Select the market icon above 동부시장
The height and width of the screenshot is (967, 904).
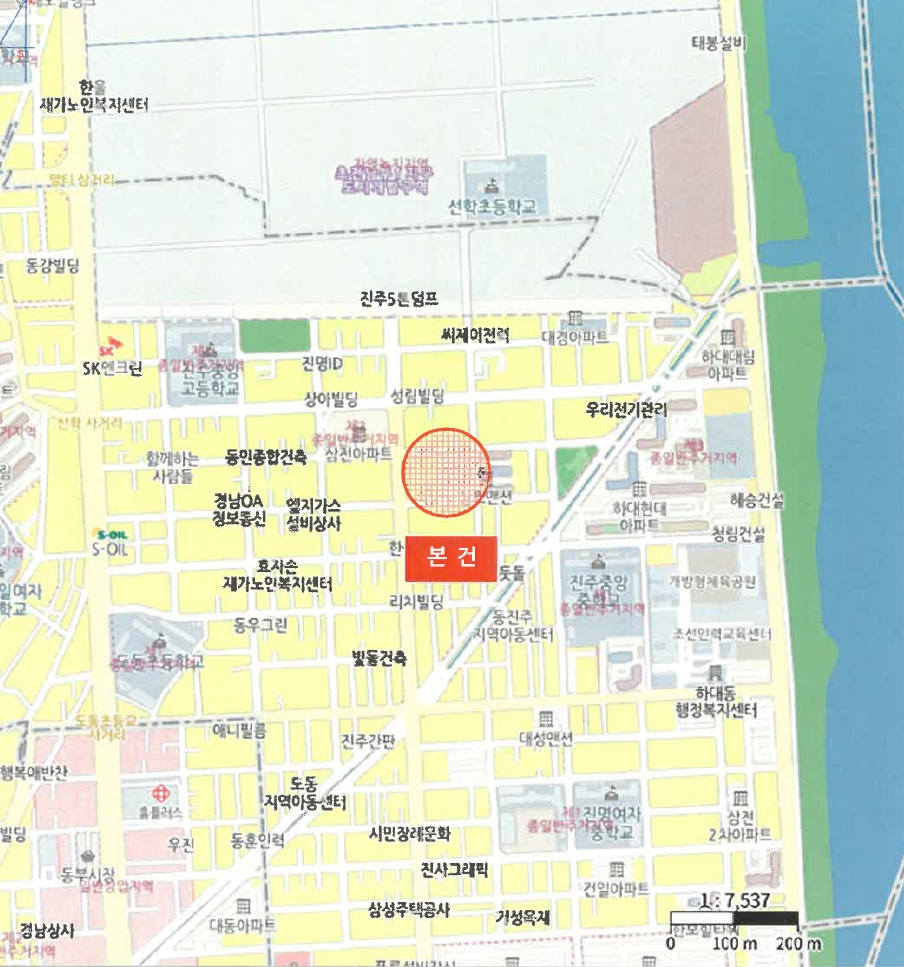pos(88,857)
